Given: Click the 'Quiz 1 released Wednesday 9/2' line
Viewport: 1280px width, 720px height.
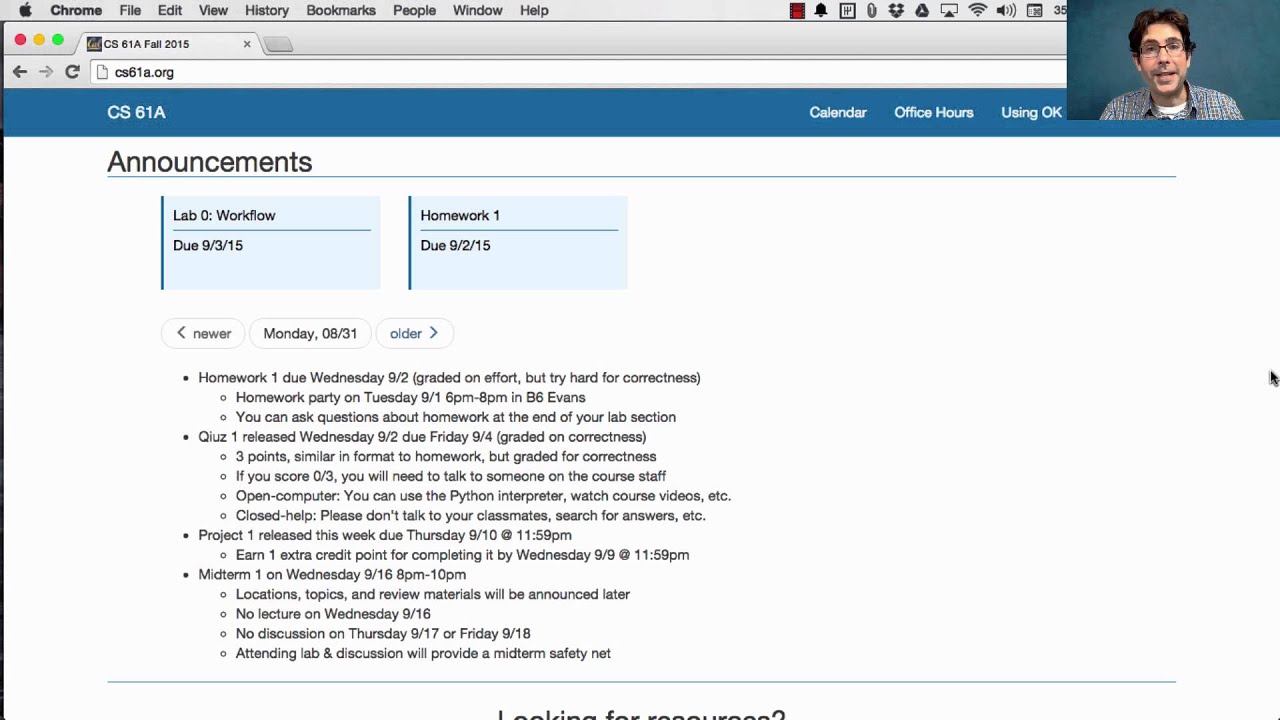Looking at the screenshot, I should pos(422,437).
